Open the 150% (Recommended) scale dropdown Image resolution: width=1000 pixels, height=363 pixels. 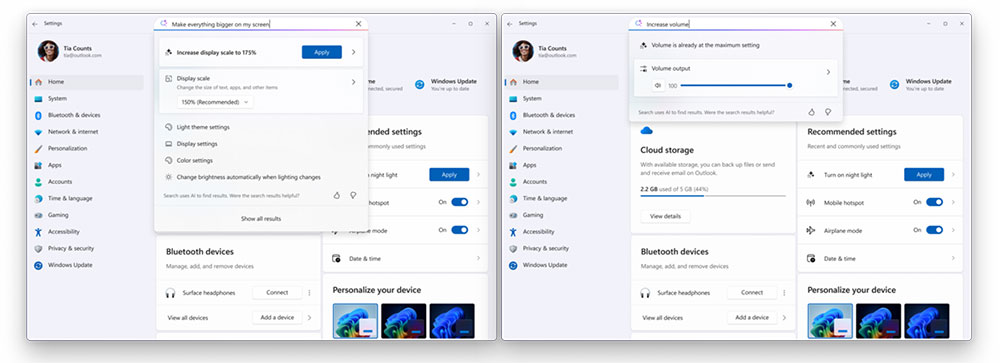215,102
